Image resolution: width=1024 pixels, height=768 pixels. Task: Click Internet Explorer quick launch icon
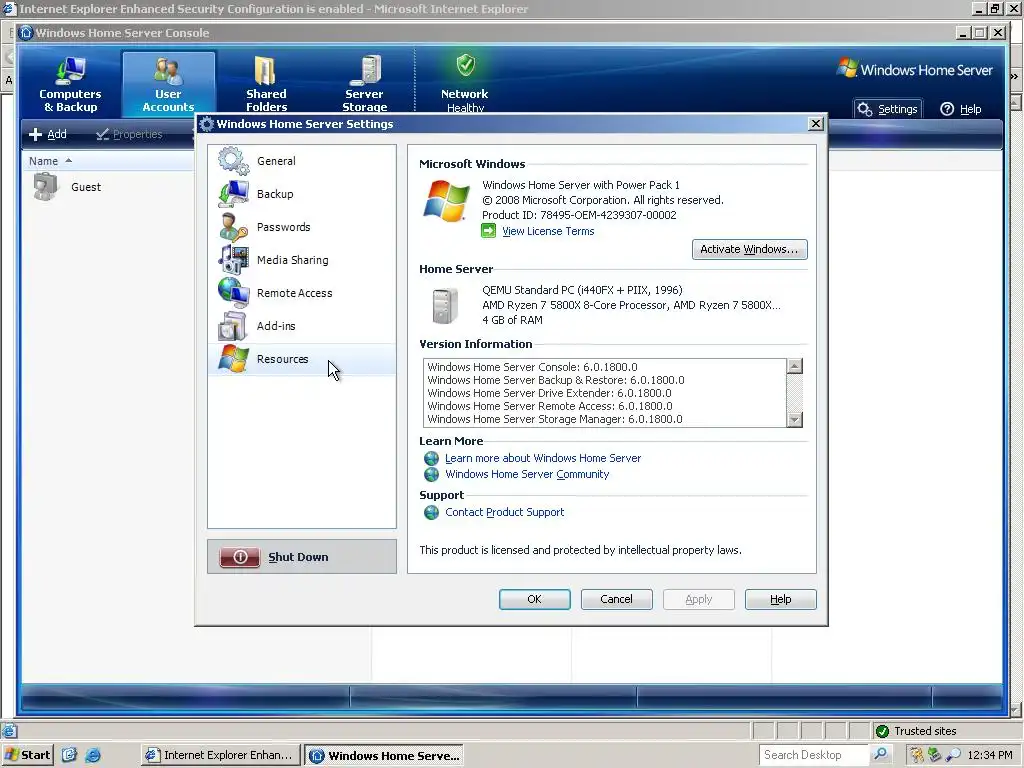[93, 755]
